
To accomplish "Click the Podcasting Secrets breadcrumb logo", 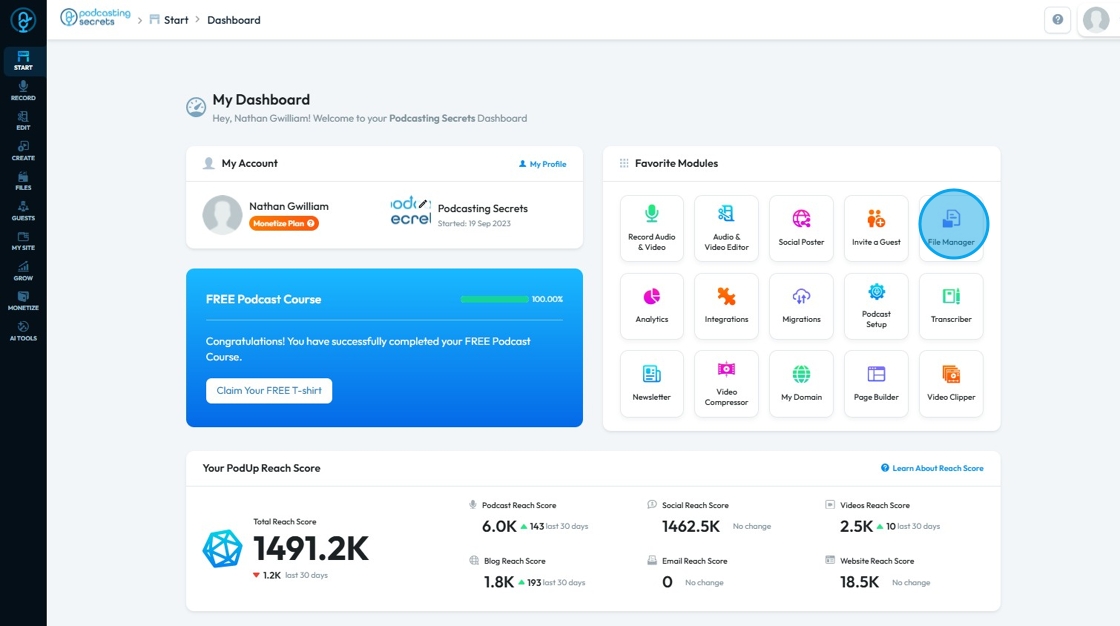I will [96, 18].
